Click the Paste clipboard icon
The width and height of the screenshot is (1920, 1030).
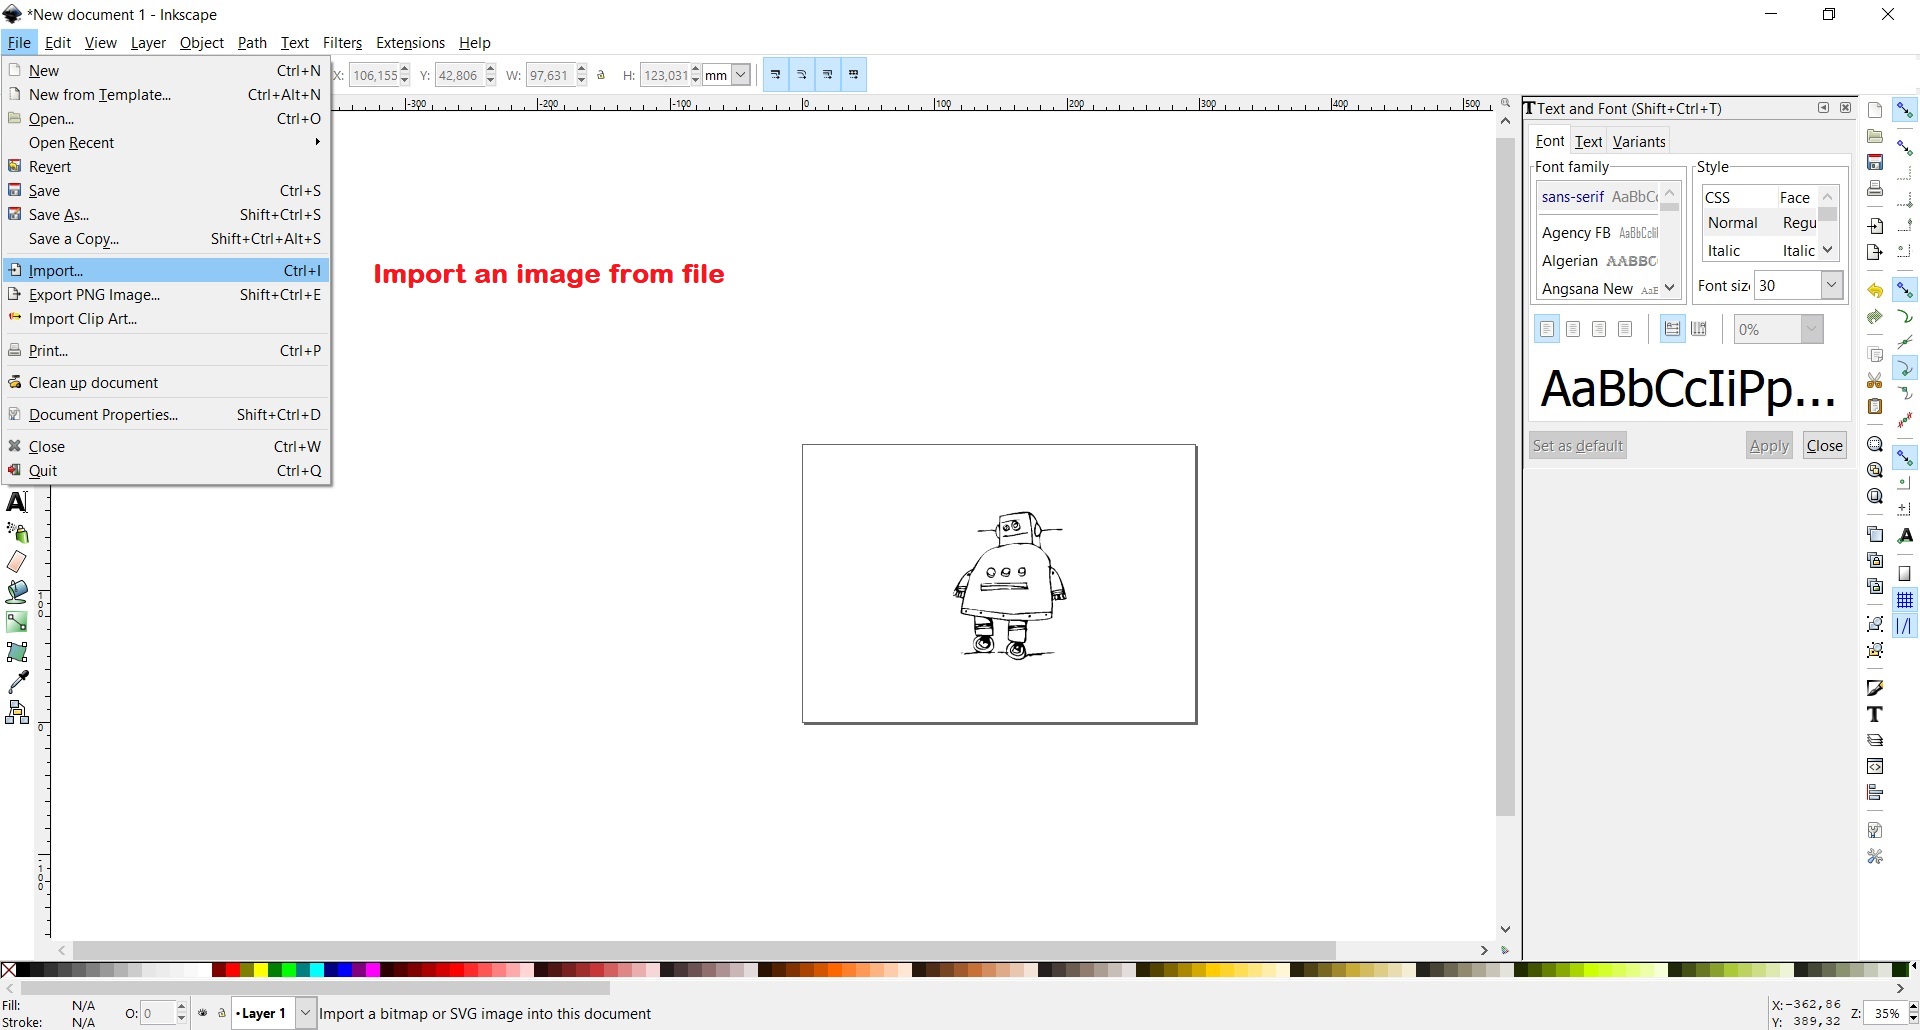(x=1875, y=406)
